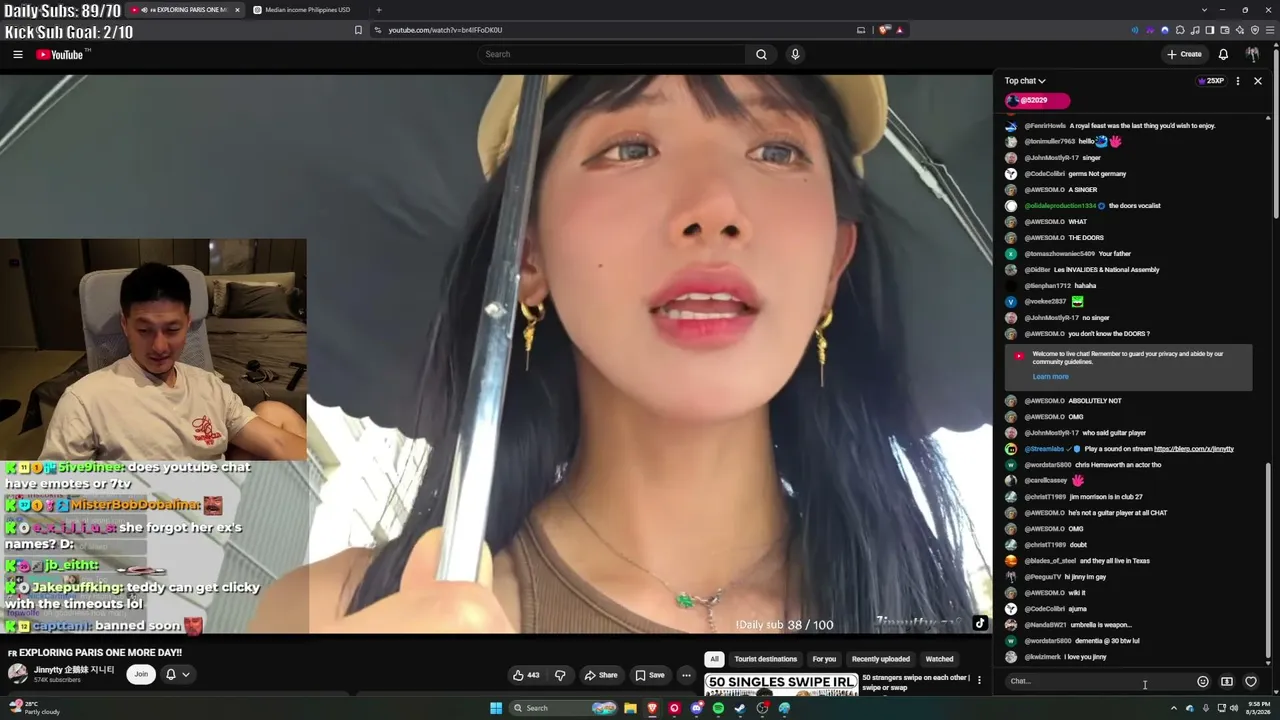Open Brave Rewards triangle icon
The height and width of the screenshot is (720, 1280).
899,30
